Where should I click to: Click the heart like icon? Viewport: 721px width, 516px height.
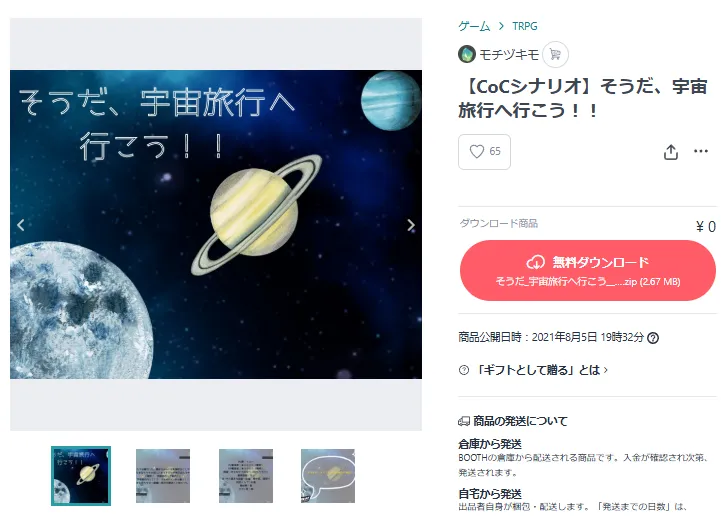pyautogui.click(x=476, y=151)
